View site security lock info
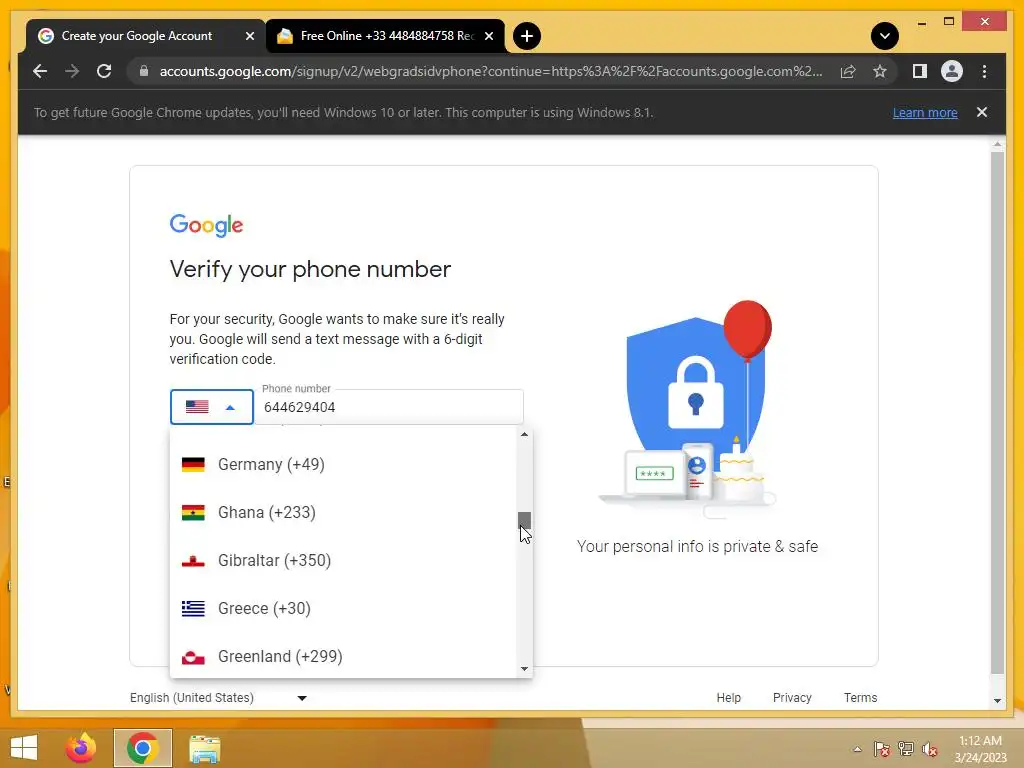 [144, 71]
